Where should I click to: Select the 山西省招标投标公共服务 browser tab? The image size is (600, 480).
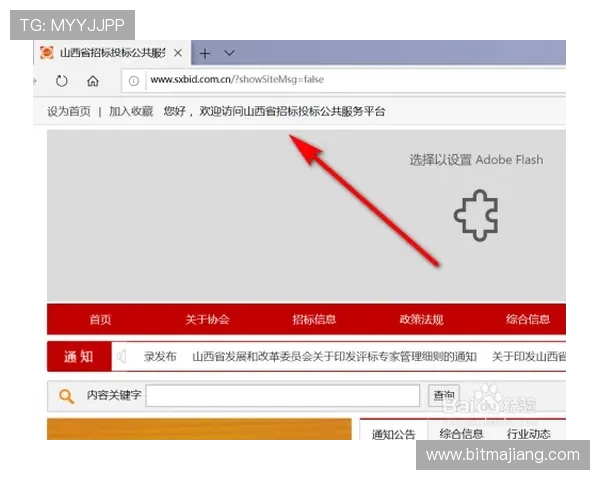coord(112,53)
